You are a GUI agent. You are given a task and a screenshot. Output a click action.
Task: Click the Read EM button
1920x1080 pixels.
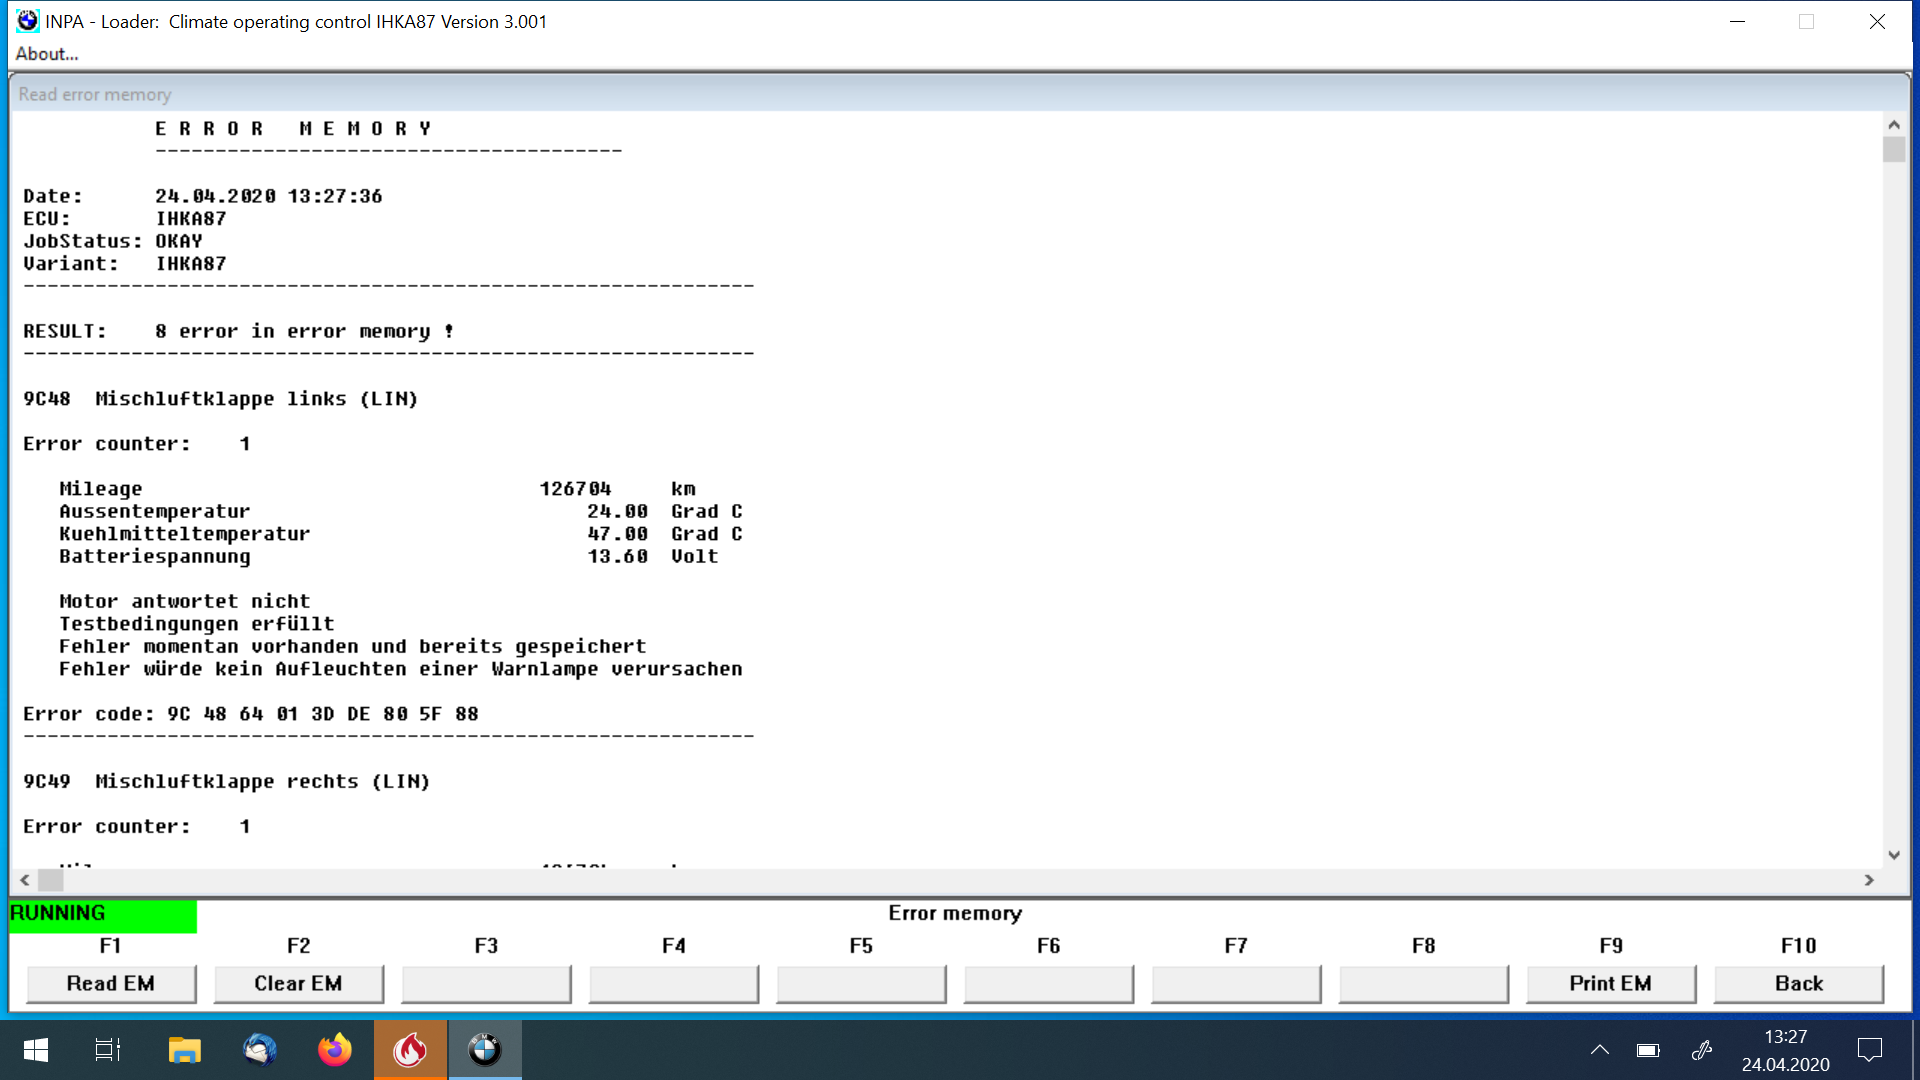[111, 984]
